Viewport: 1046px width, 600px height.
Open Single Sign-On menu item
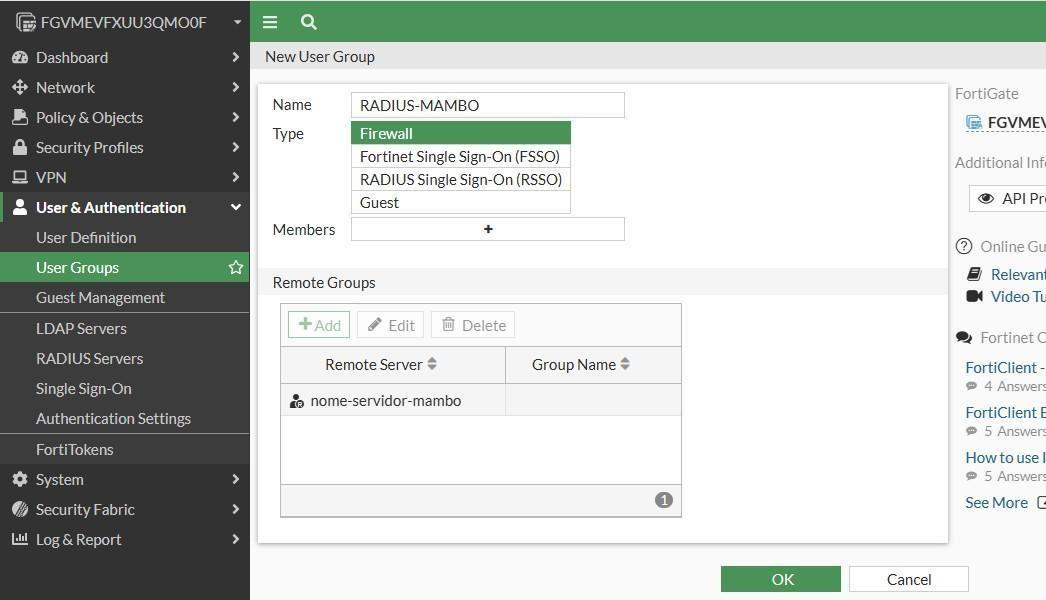click(125, 388)
